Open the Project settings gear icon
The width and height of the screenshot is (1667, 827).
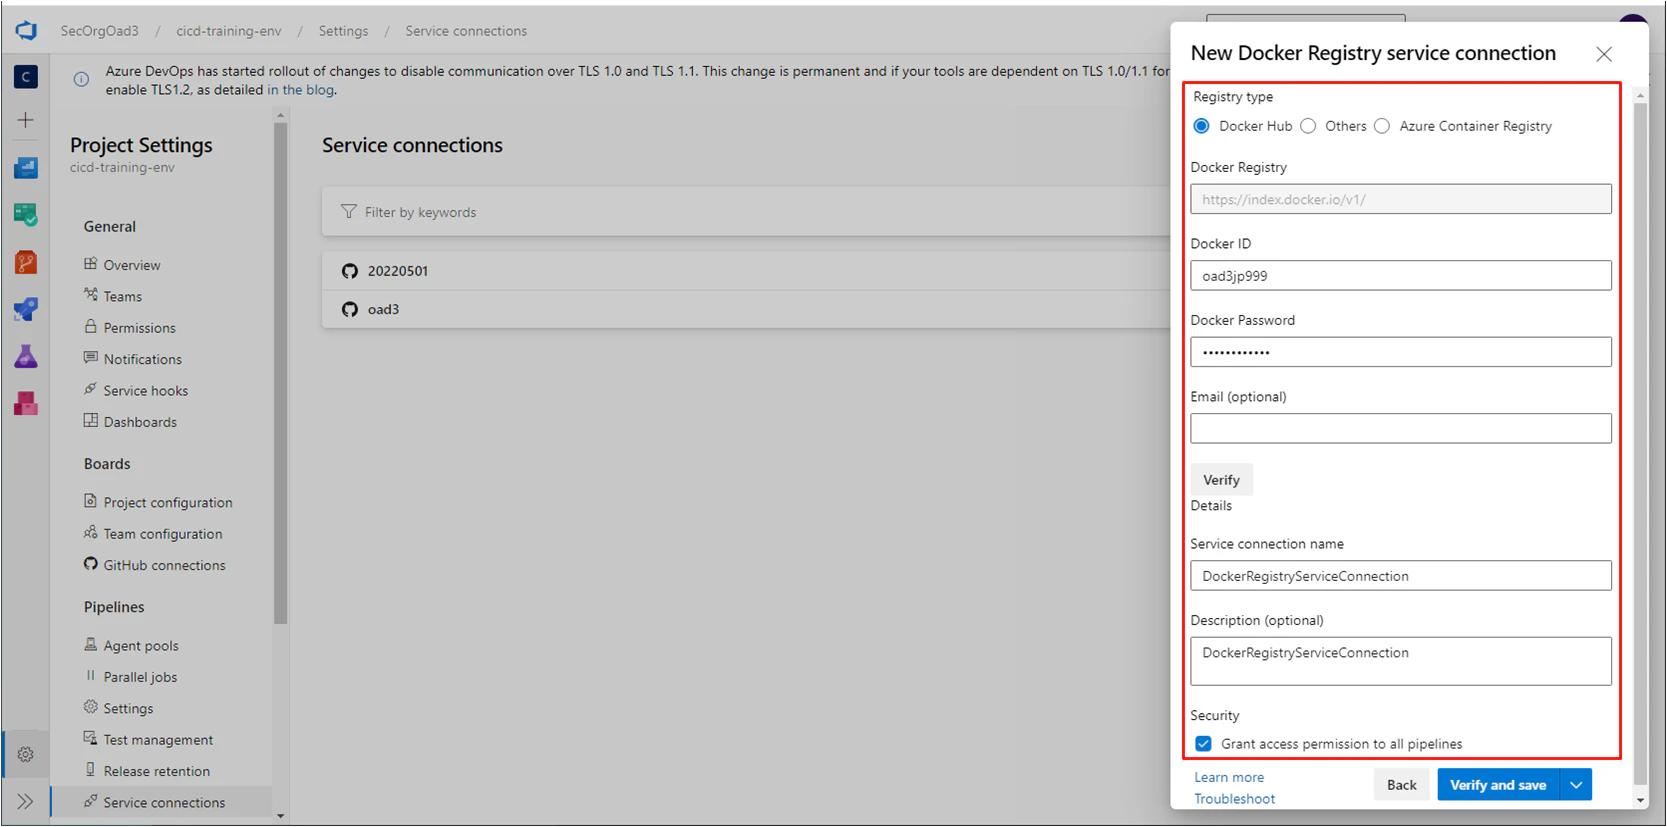coord(26,755)
